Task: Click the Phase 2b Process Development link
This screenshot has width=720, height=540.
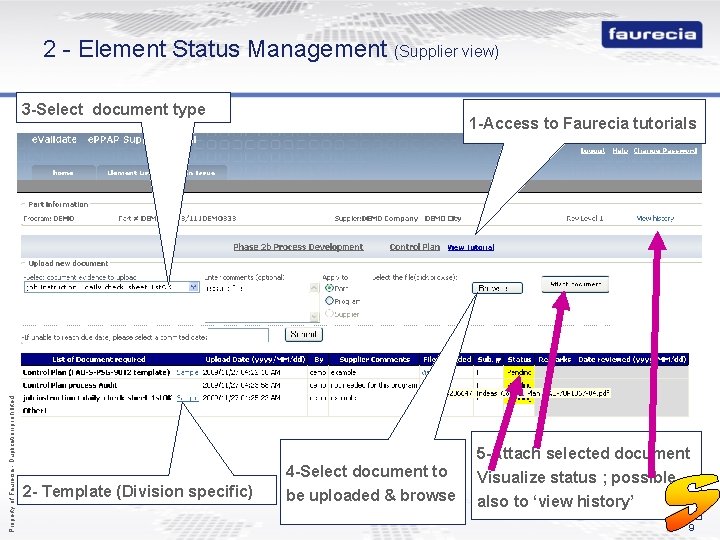Action: [x=298, y=247]
